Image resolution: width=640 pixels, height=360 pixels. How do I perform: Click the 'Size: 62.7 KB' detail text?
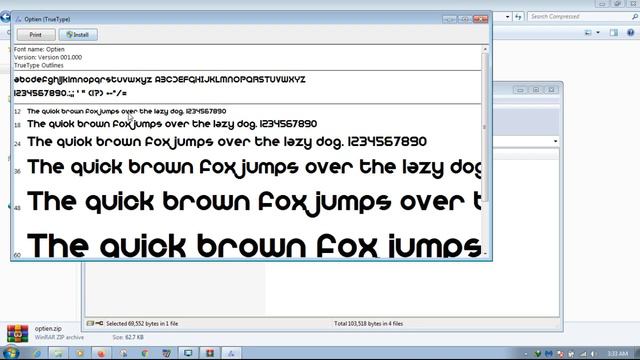coord(128,337)
